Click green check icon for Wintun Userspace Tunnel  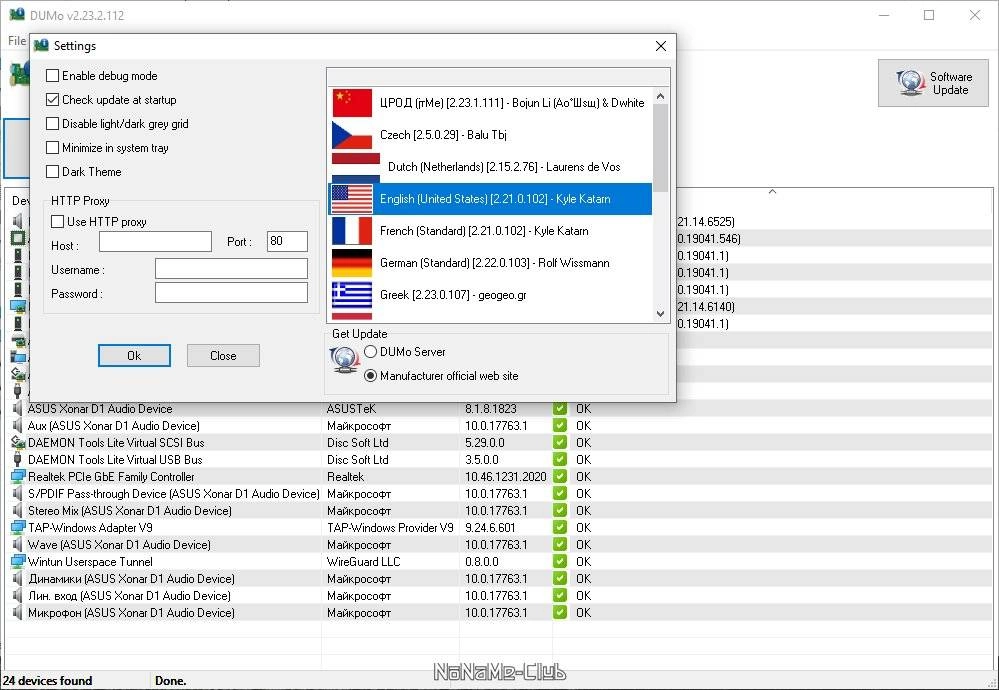560,561
